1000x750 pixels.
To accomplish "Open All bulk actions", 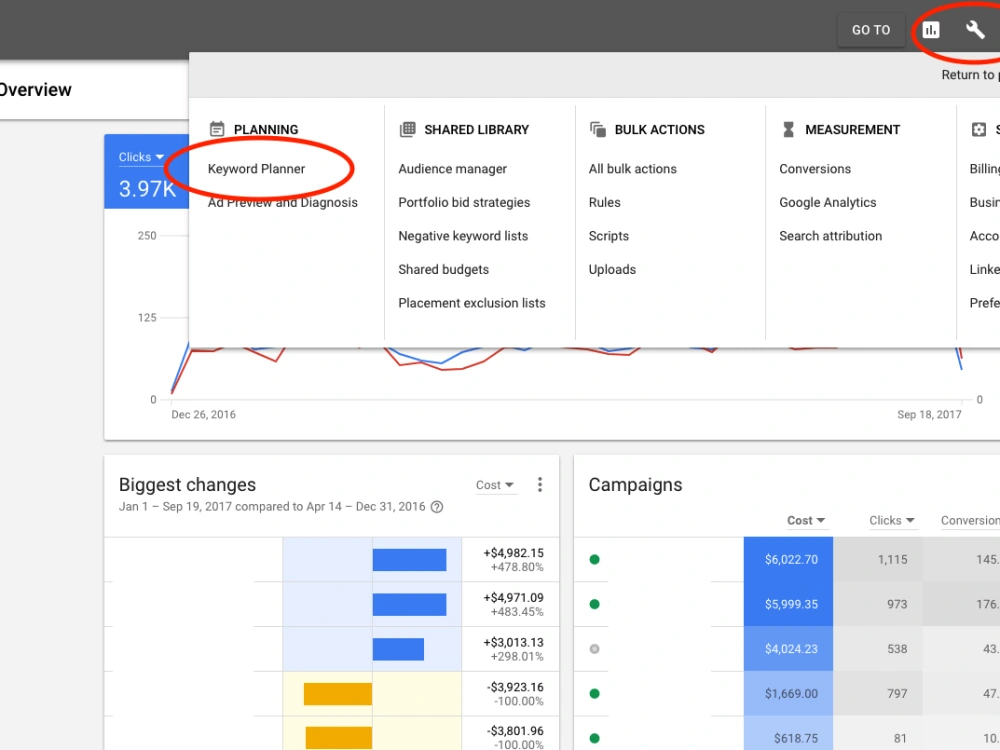I will click(633, 169).
